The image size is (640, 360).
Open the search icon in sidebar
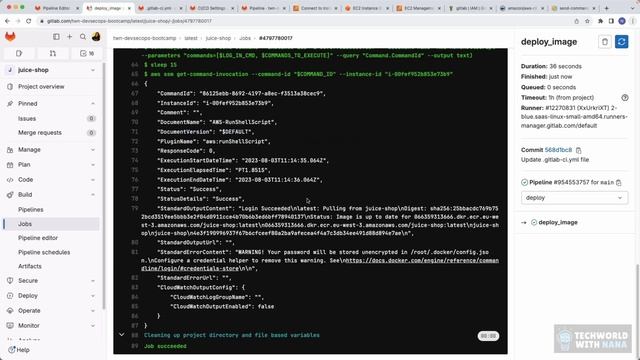83,37
